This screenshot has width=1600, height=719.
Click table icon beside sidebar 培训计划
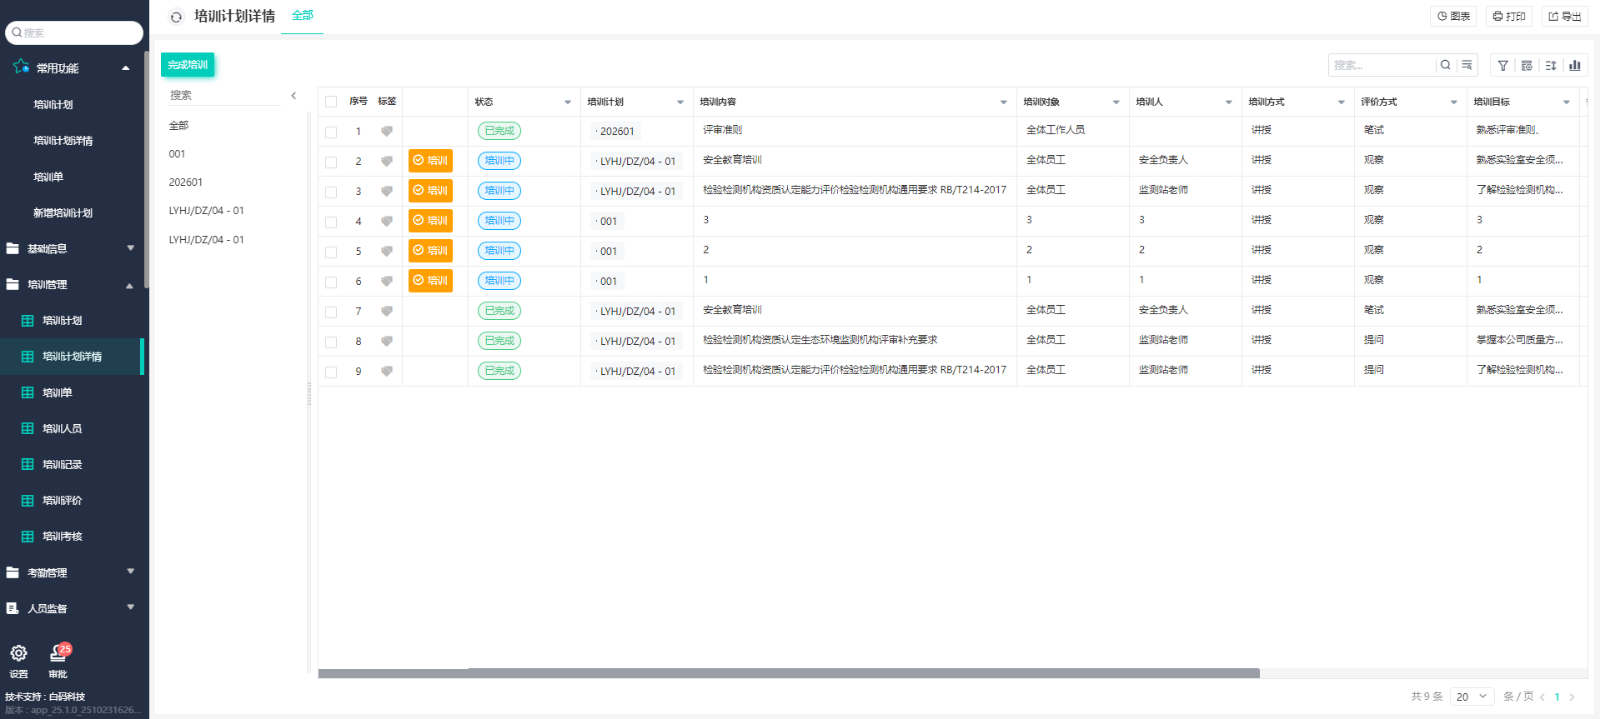[28, 321]
